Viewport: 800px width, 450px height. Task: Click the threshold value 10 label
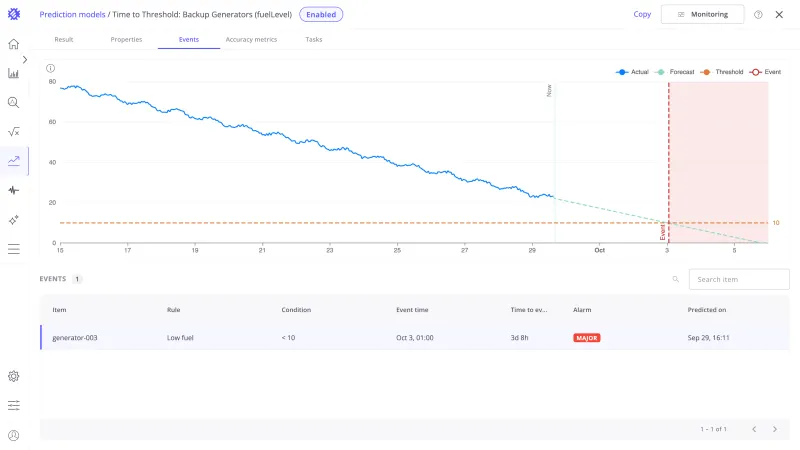pos(776,223)
